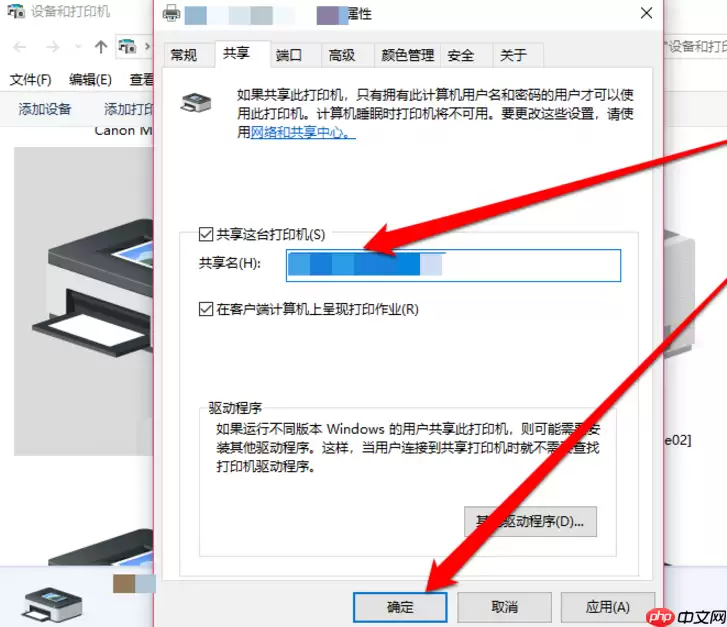Click printer icon in dialog title bar
This screenshot has width=727, height=627.
(171, 13)
